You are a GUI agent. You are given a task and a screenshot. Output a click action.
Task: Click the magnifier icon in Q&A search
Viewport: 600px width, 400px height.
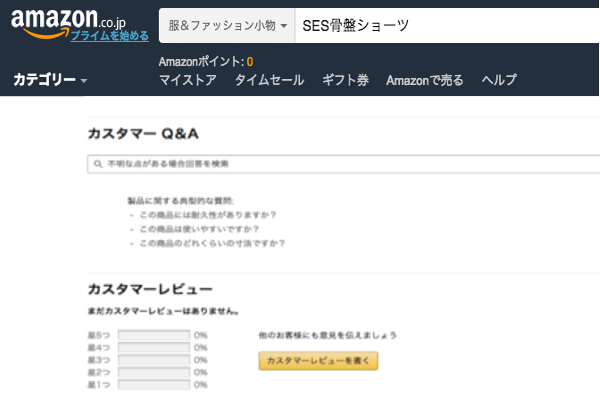[98, 164]
